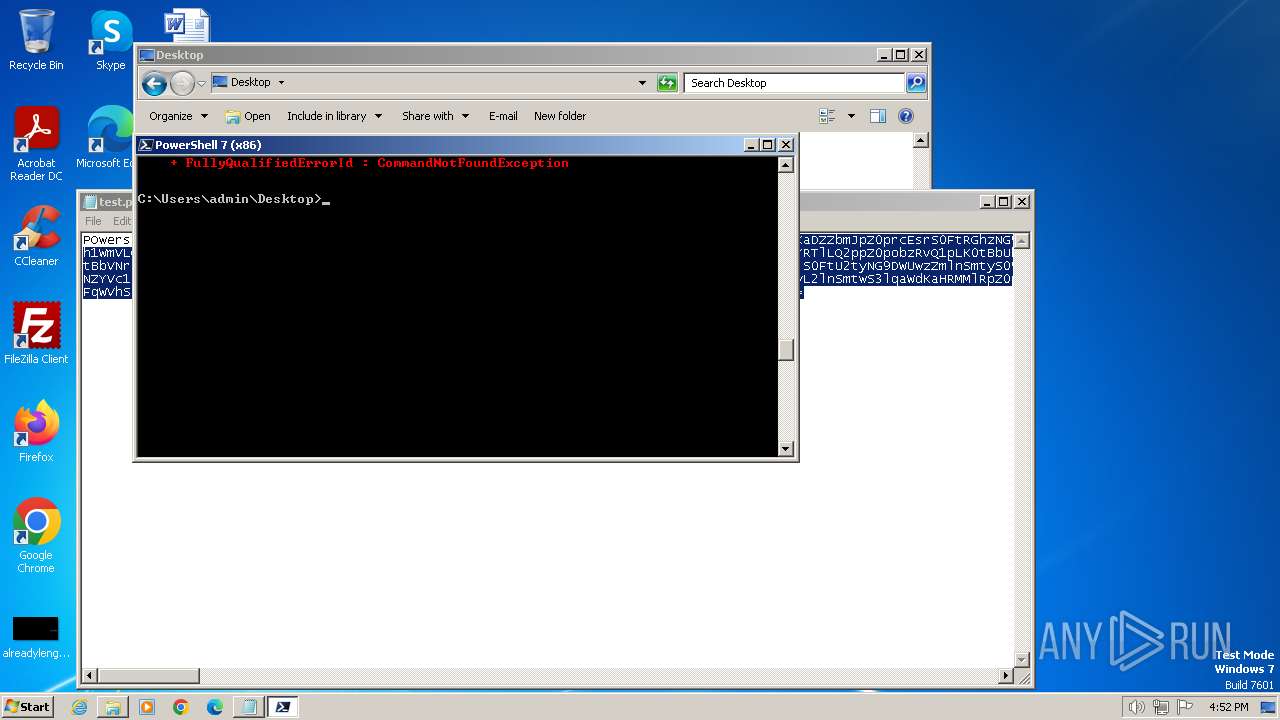The width and height of the screenshot is (1280, 720).
Task: Refresh the Desktop folder in Explorer
Action: point(667,83)
